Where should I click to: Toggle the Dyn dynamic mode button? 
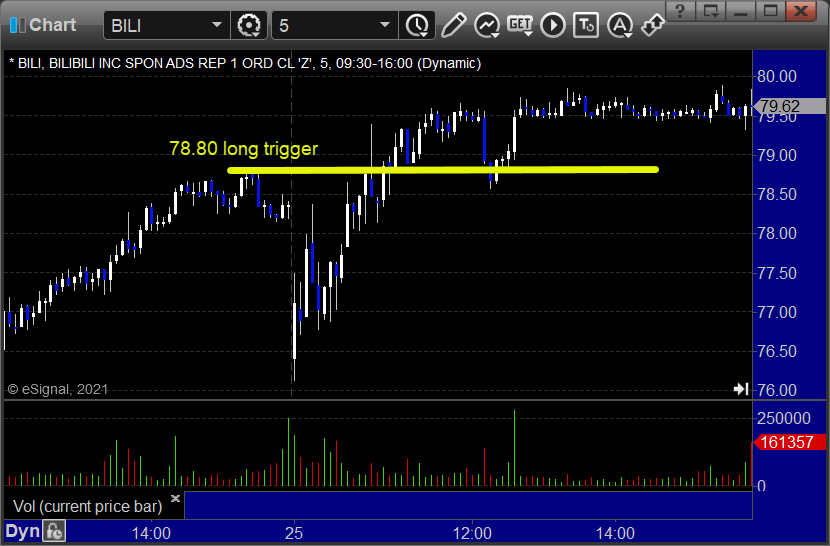coord(22,531)
